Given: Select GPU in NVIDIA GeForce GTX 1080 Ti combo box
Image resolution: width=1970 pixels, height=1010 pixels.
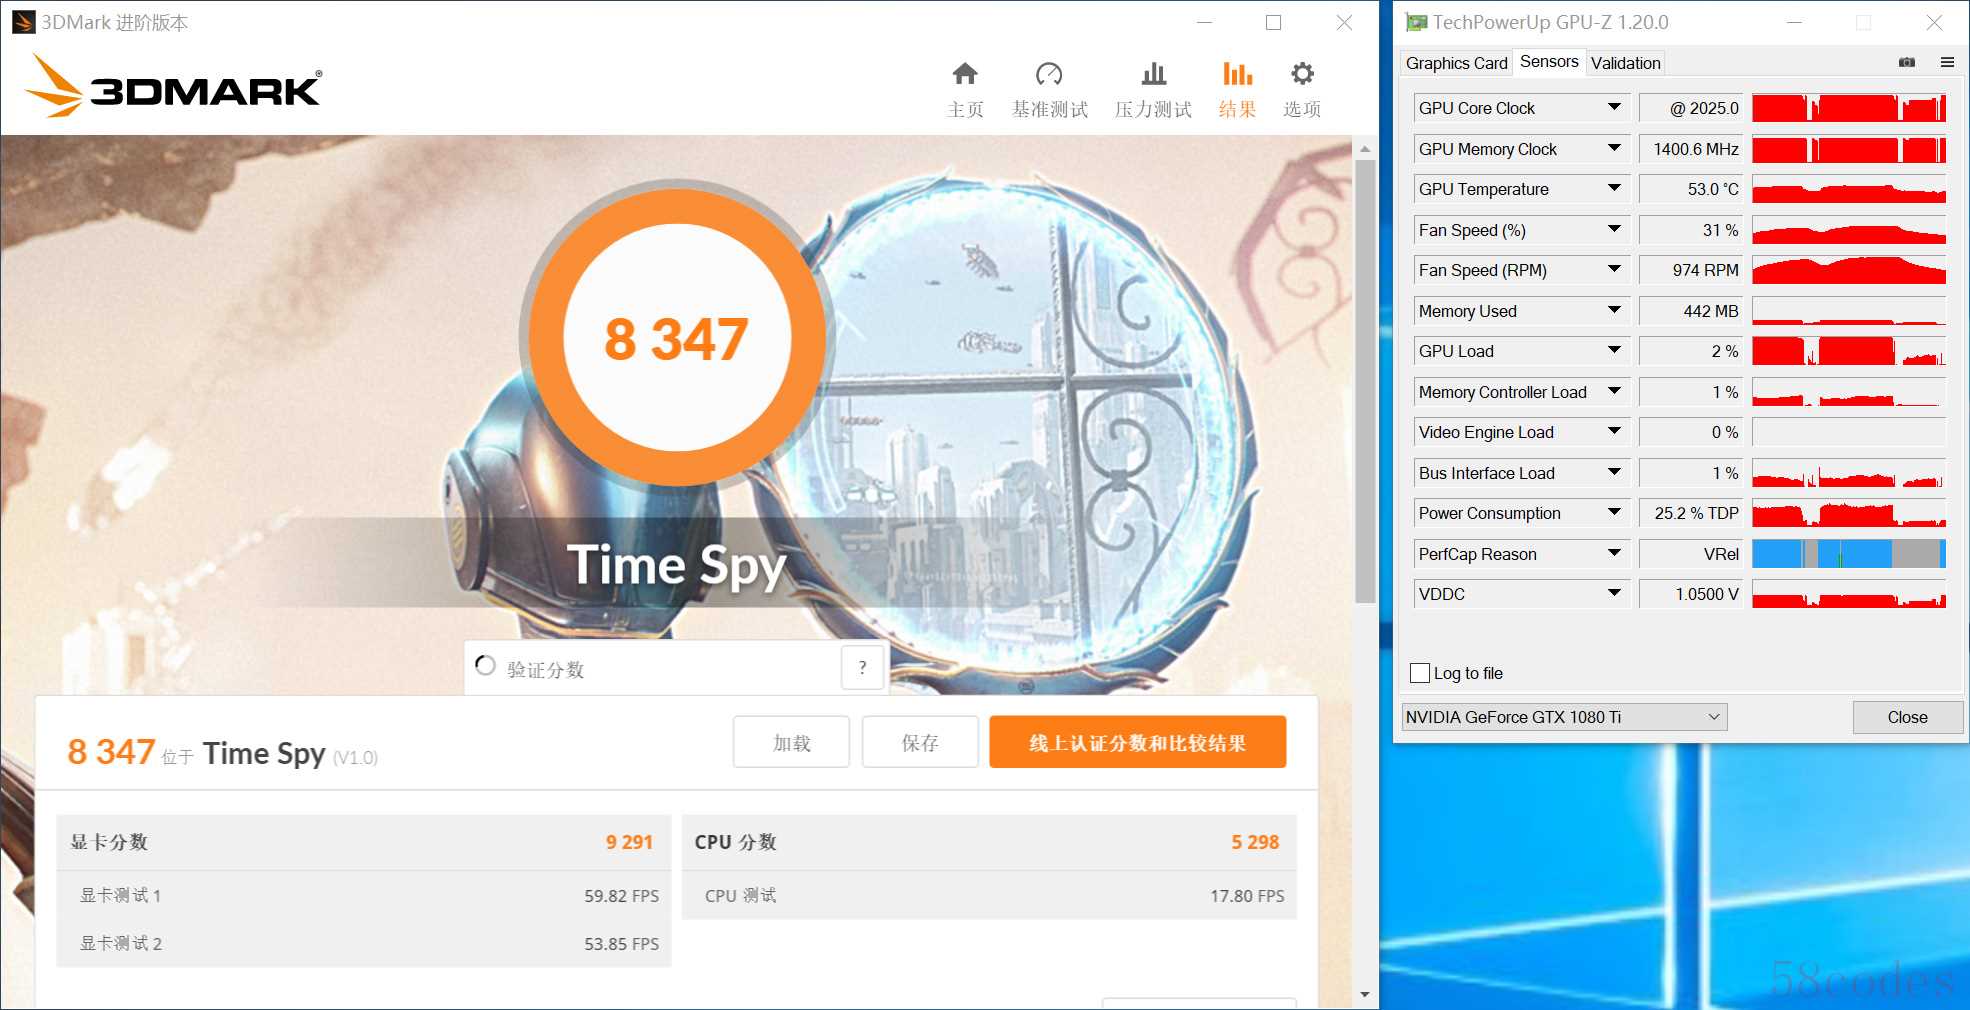Looking at the screenshot, I should click(1564, 717).
